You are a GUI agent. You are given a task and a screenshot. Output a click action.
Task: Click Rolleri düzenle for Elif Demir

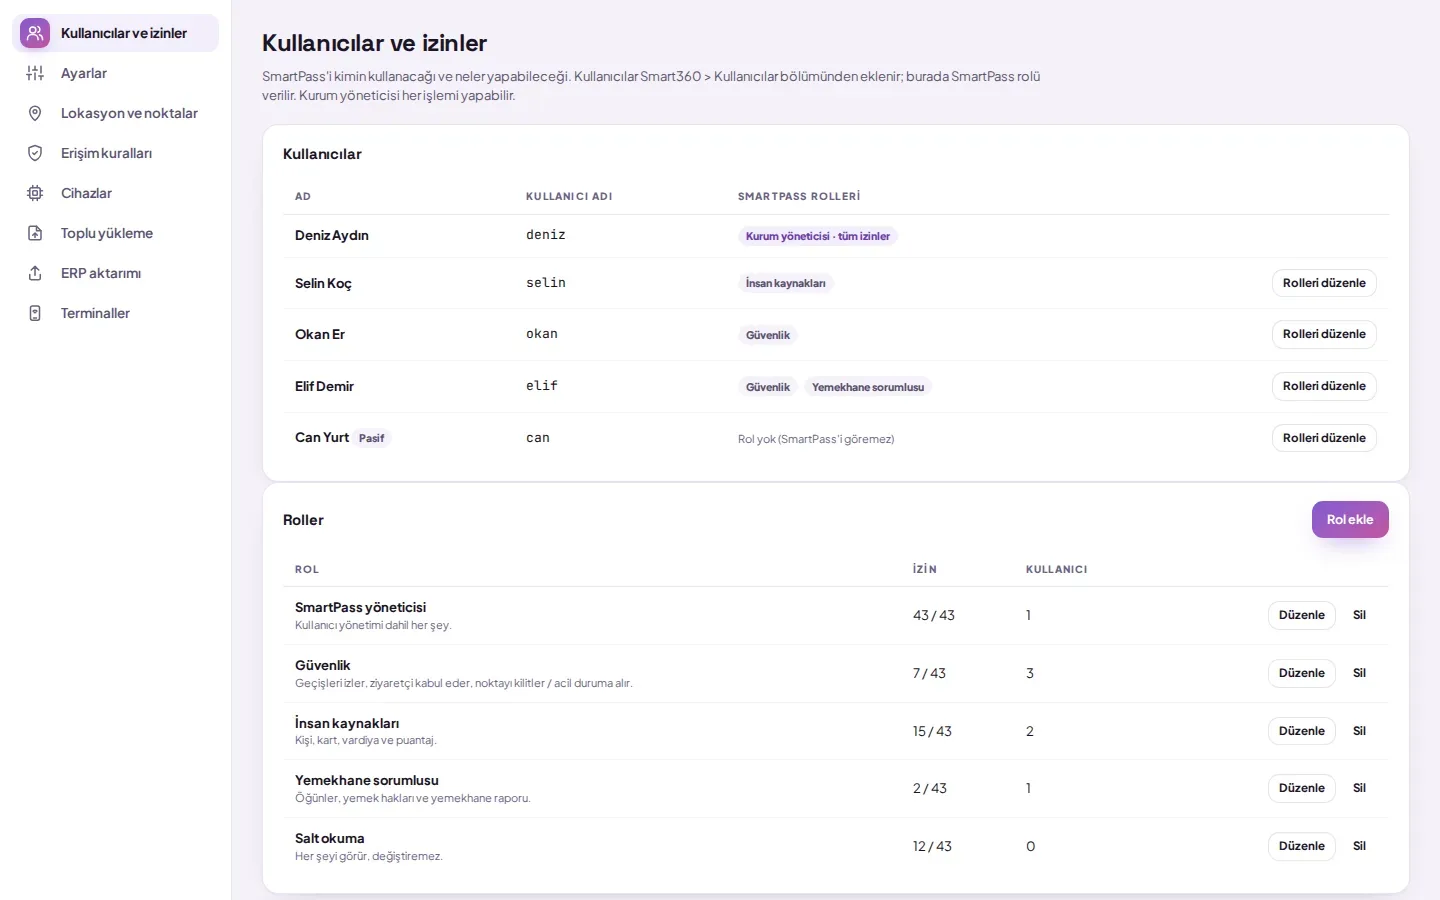coord(1324,386)
